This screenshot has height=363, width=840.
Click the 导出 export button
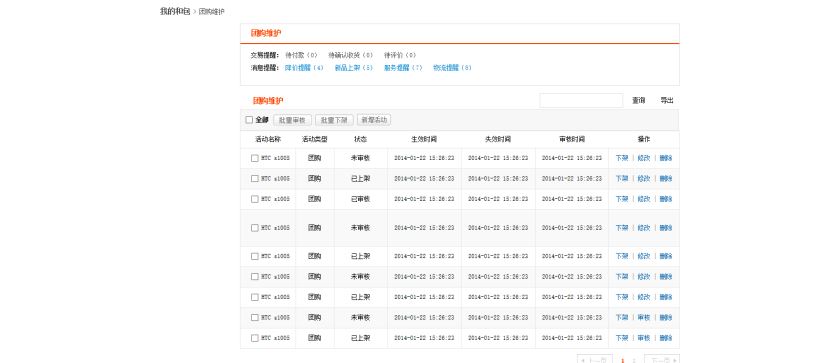pos(666,100)
